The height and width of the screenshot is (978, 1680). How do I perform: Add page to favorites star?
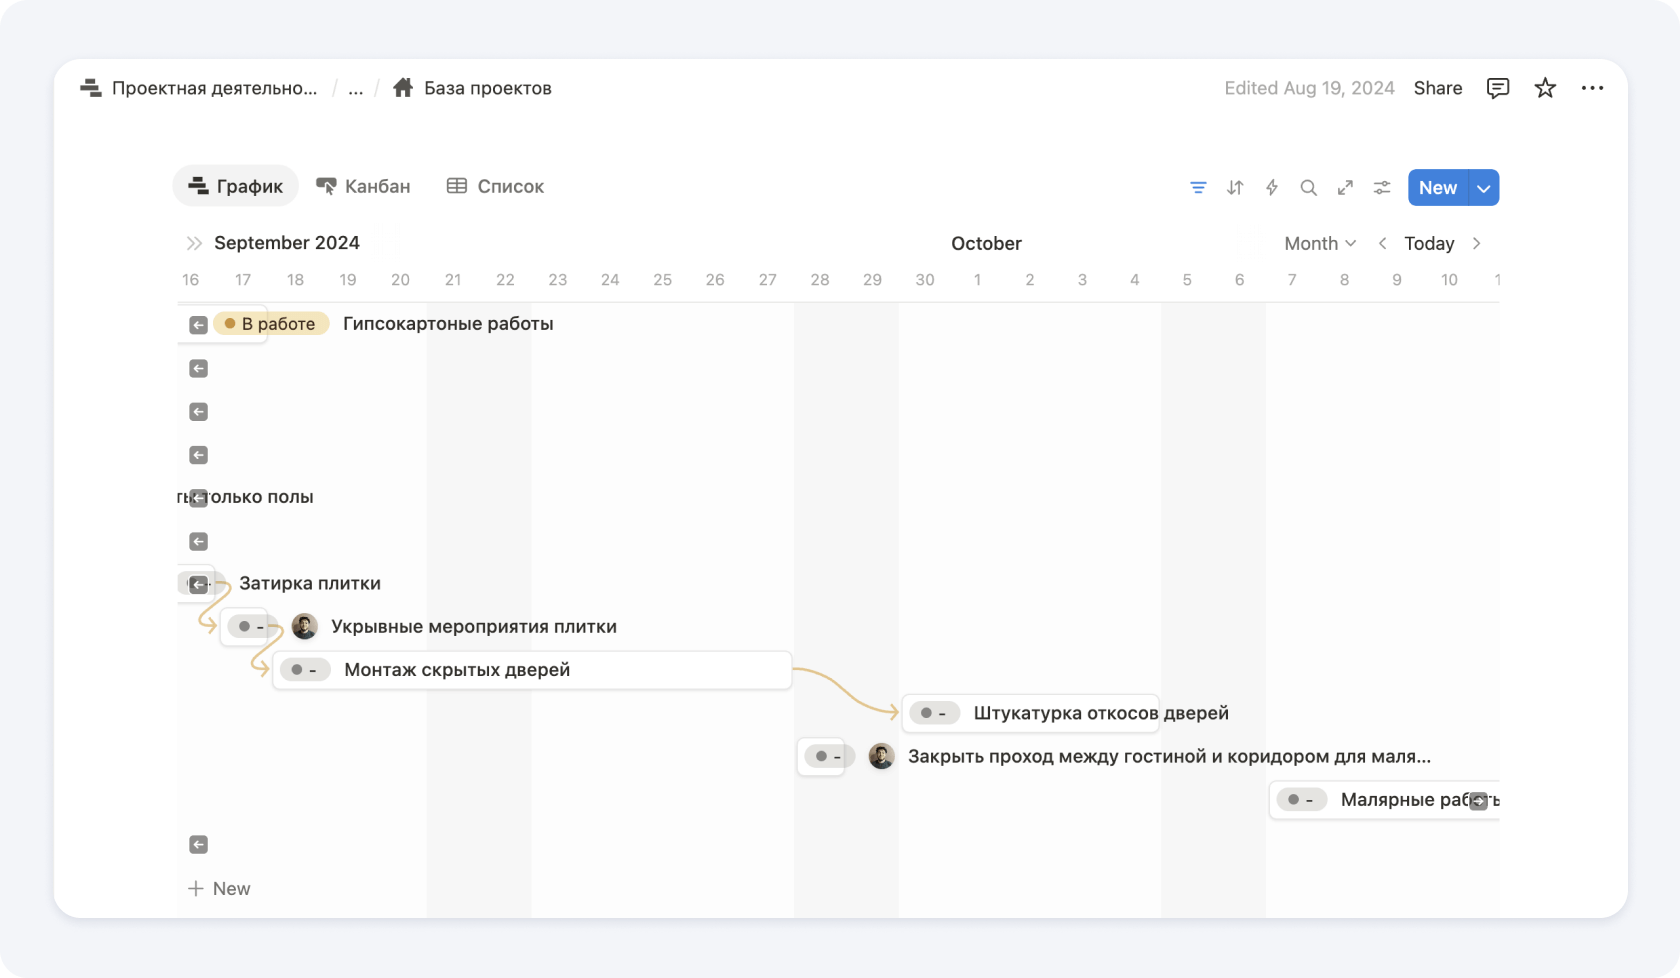coord(1545,88)
